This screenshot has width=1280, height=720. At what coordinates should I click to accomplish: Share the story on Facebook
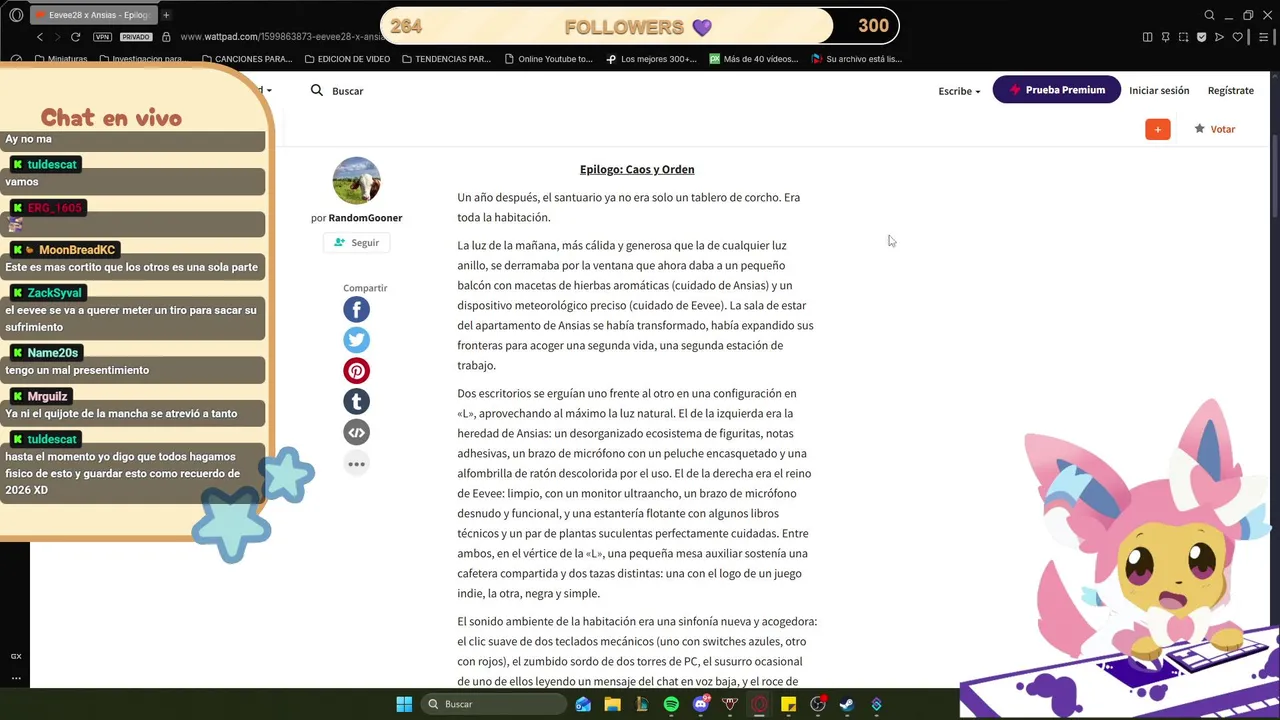click(x=356, y=309)
